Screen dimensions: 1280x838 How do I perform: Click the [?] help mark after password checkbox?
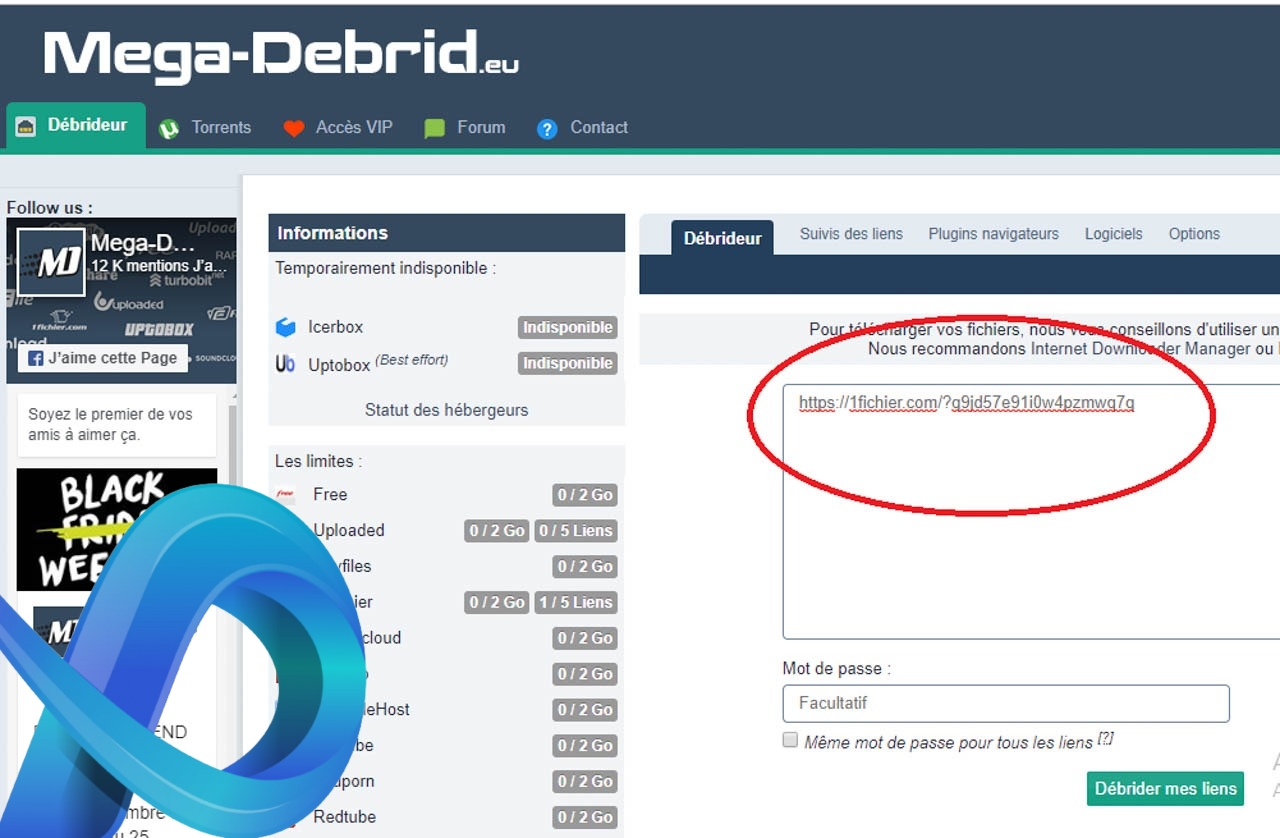click(x=1105, y=739)
